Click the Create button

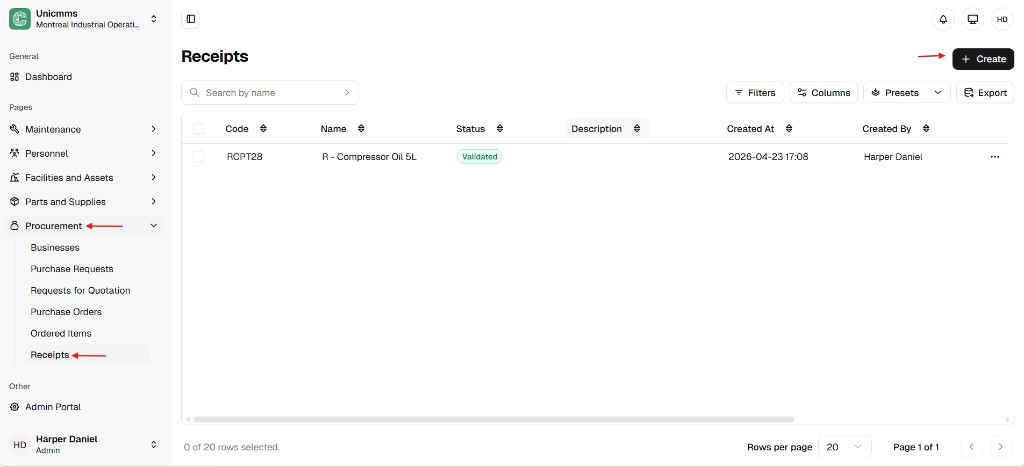coord(983,59)
